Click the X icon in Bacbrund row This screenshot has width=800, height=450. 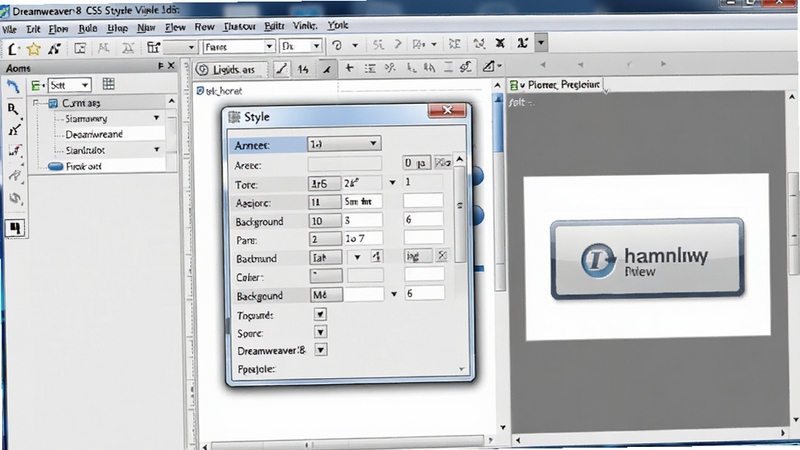[442, 255]
